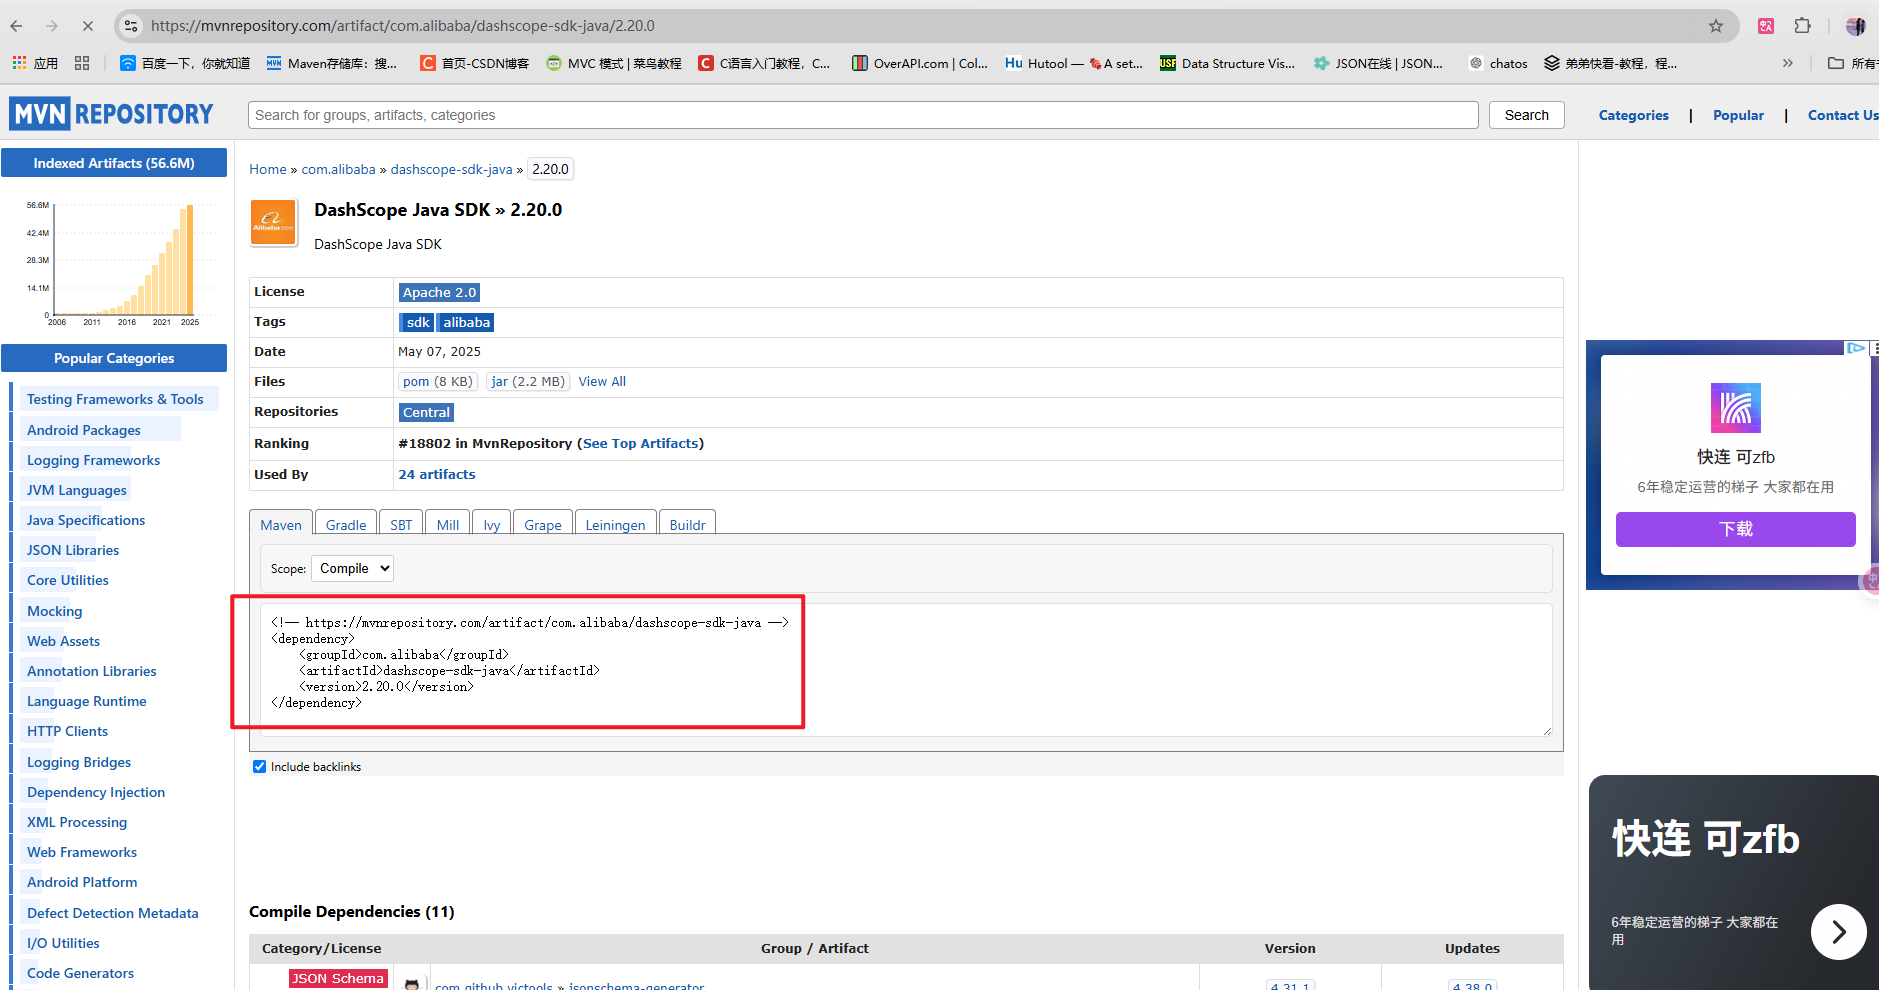The height and width of the screenshot is (990, 1879).
Task: Click the Search button
Action: [x=1526, y=115]
